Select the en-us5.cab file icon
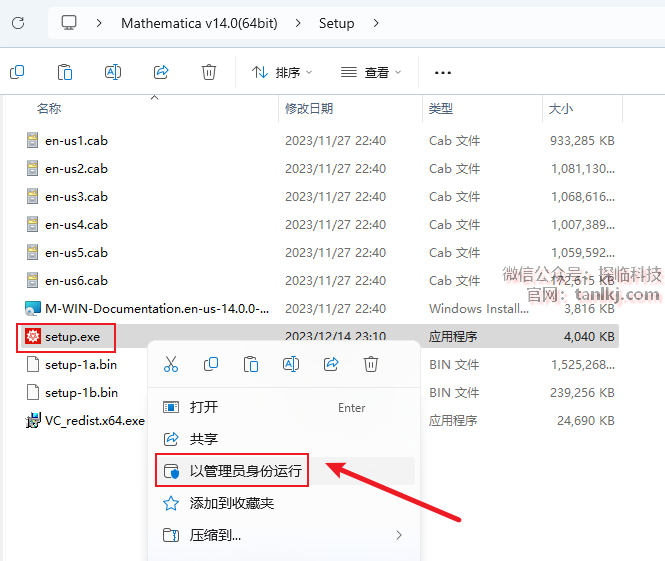Screen dimensions: 665x561 (32, 252)
